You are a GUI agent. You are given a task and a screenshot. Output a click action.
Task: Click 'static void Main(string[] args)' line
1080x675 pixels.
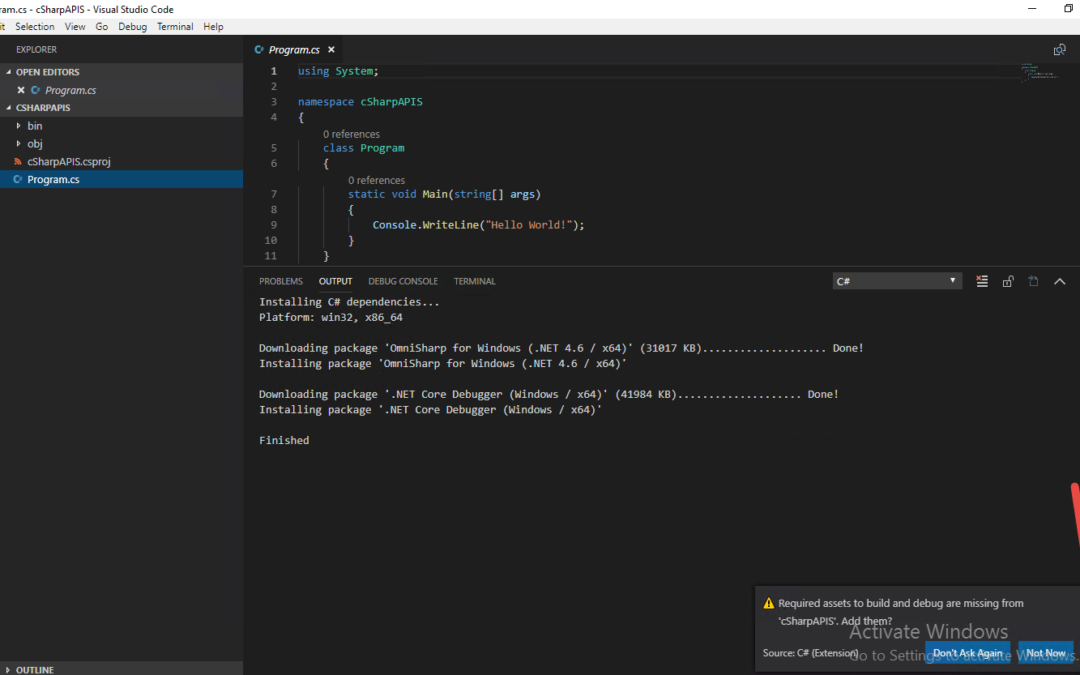point(444,194)
